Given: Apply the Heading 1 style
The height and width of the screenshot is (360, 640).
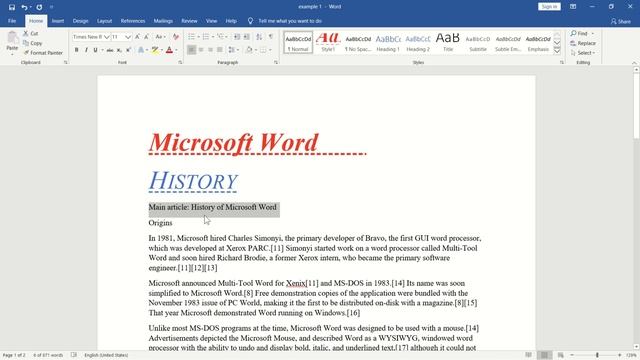Looking at the screenshot, I should coord(388,42).
